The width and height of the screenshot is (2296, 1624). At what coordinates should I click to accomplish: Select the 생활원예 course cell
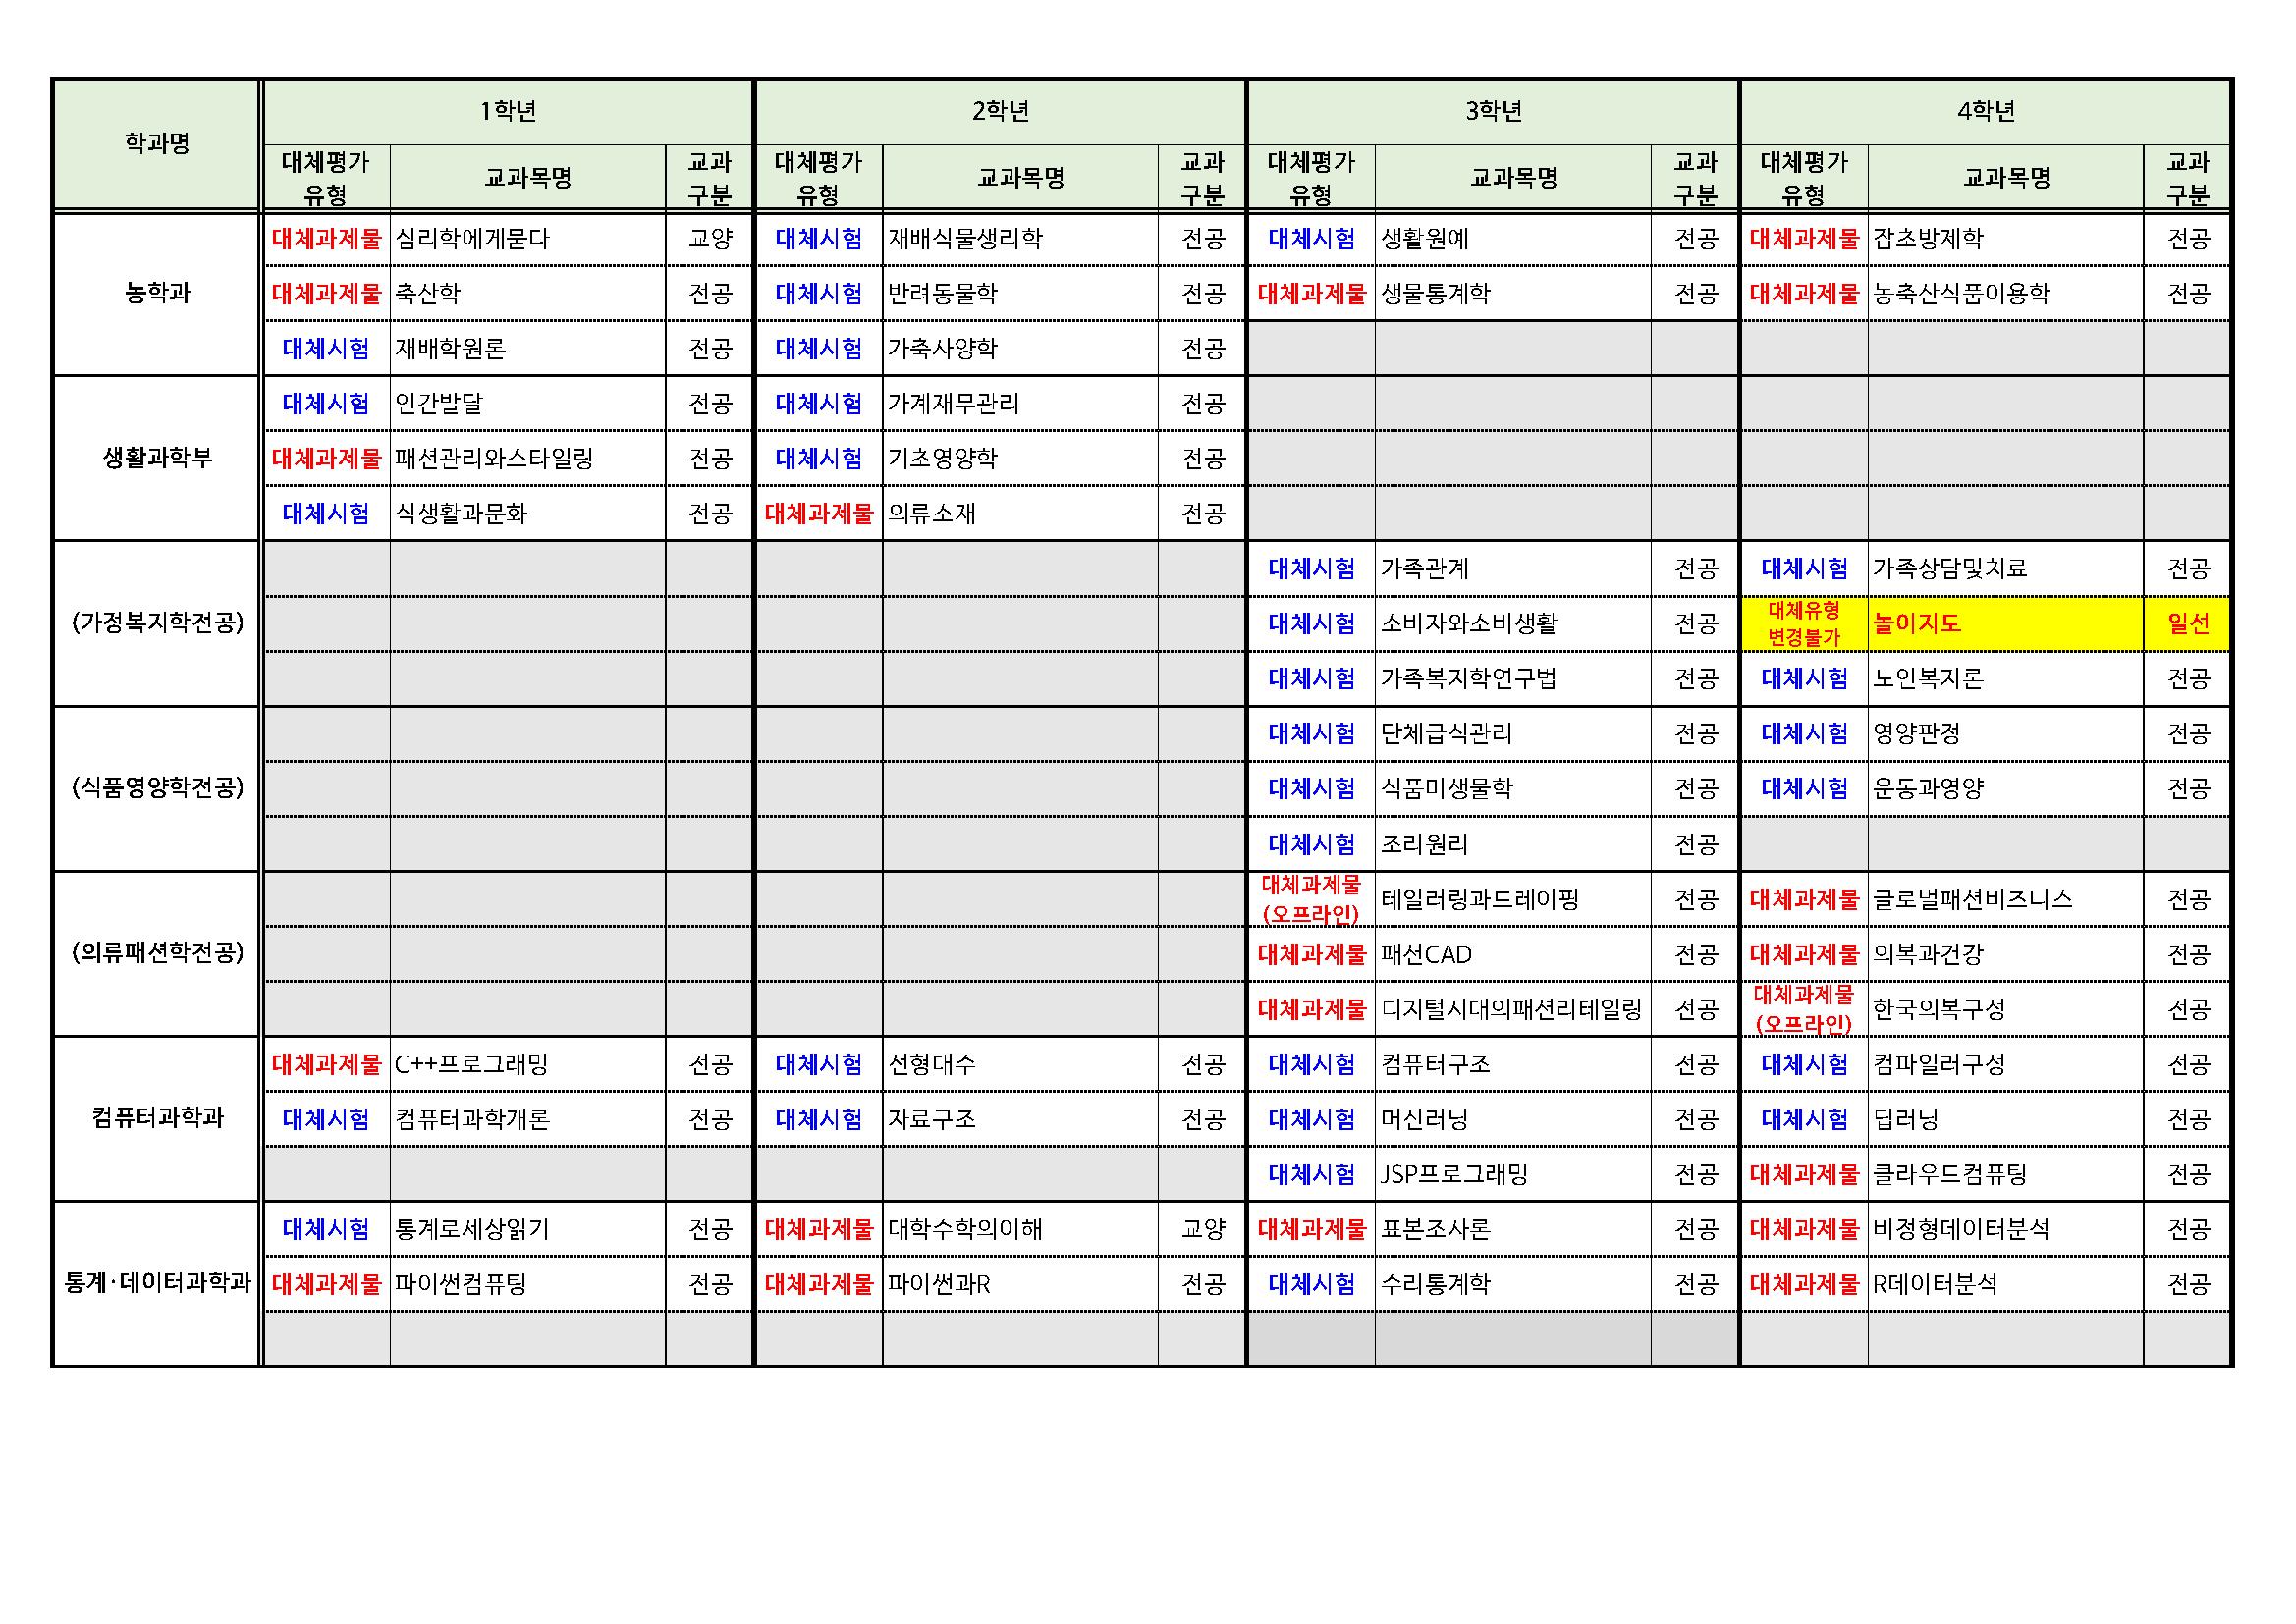(1513, 239)
